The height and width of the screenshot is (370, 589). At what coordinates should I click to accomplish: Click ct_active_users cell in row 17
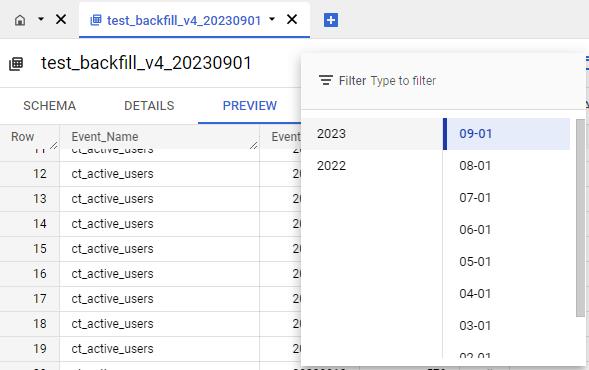(x=159, y=299)
